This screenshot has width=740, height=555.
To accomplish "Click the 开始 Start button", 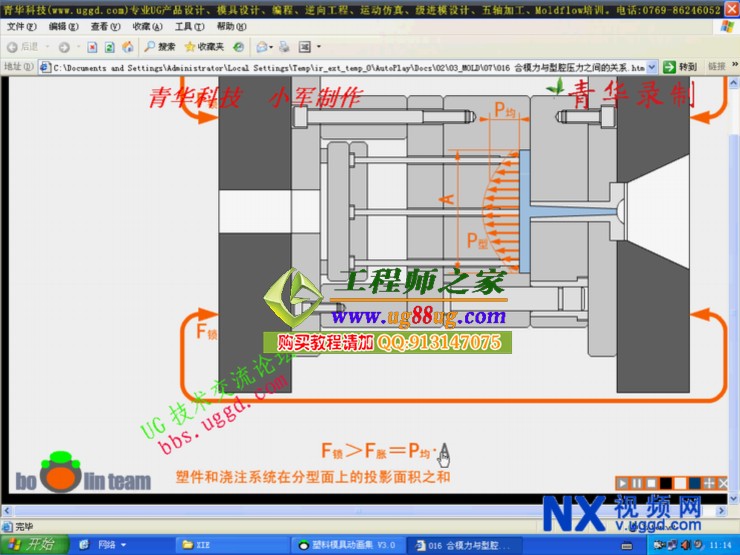I will 33,545.
